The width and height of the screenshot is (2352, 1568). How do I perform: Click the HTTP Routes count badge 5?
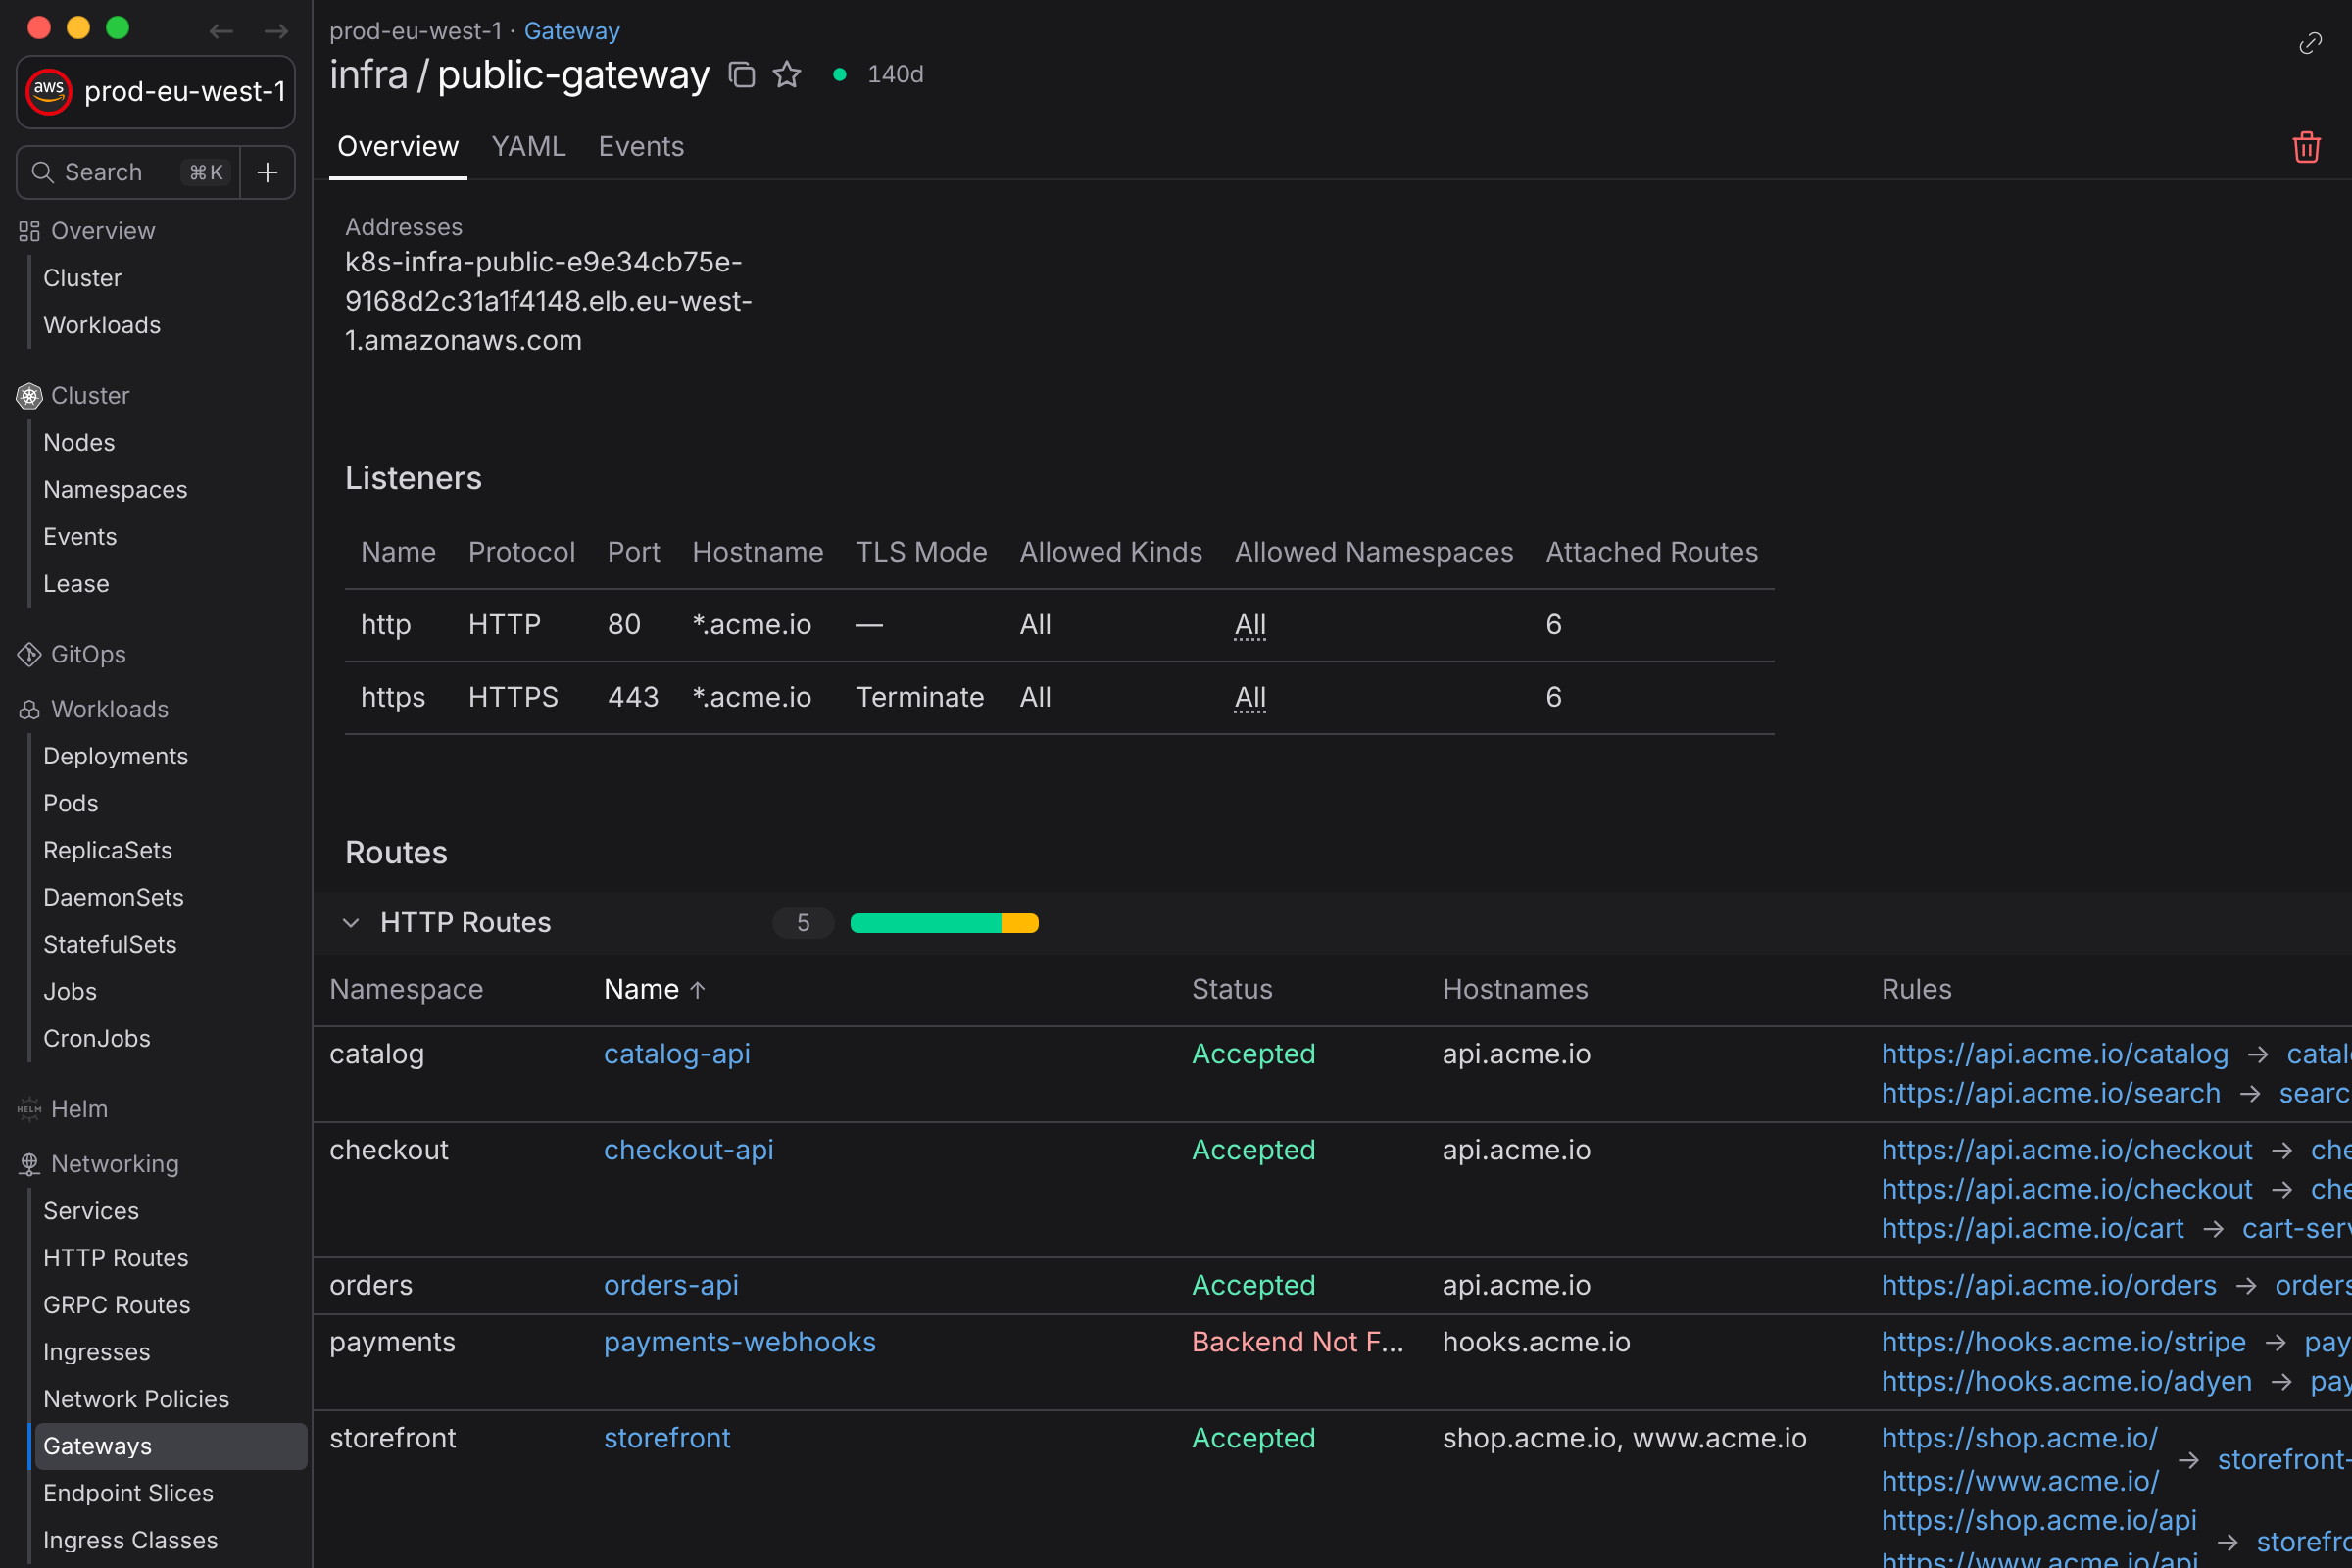(803, 922)
